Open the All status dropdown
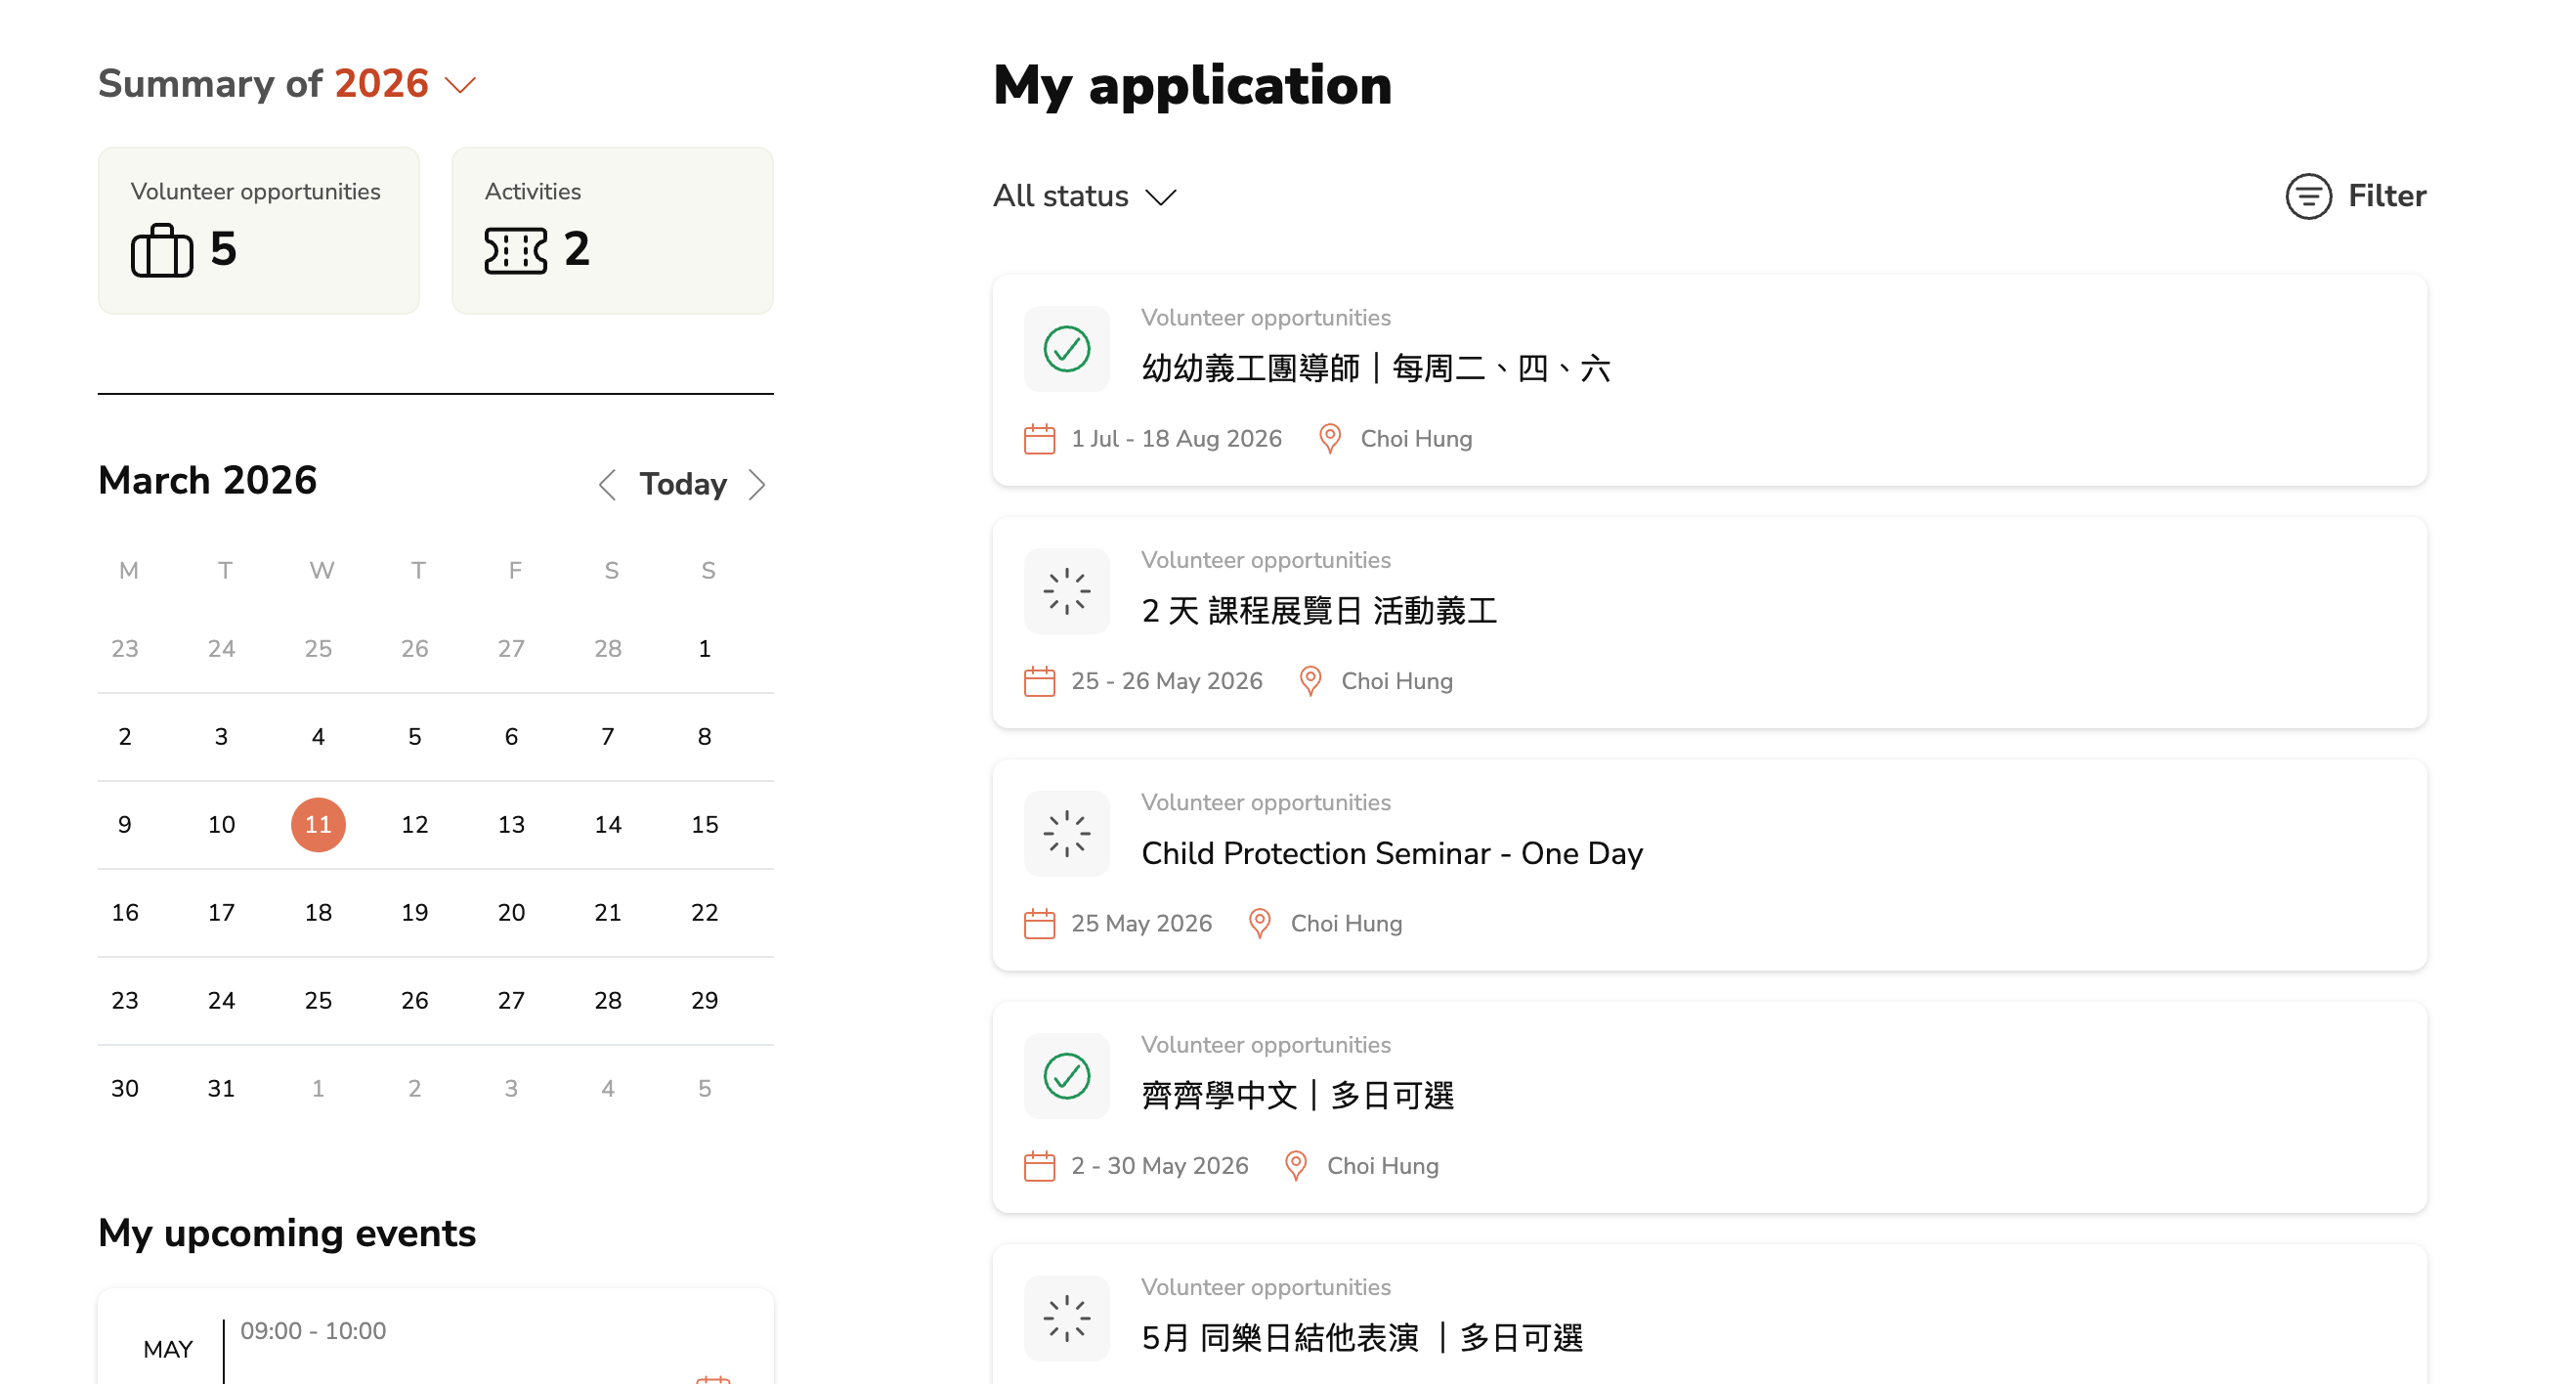 [x=1084, y=196]
